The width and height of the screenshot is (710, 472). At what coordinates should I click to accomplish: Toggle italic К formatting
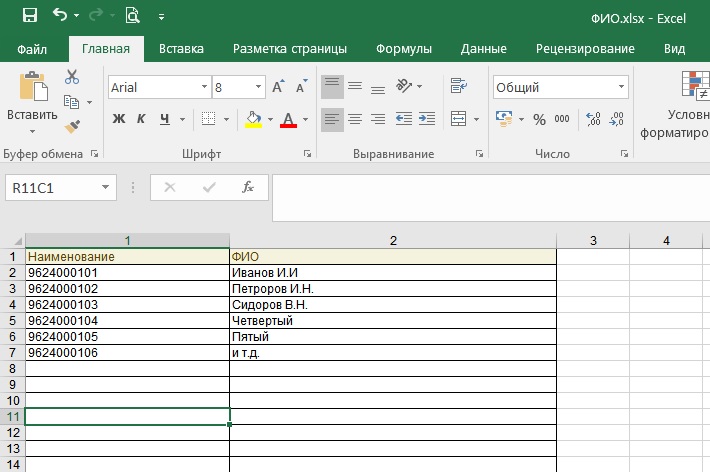141,119
